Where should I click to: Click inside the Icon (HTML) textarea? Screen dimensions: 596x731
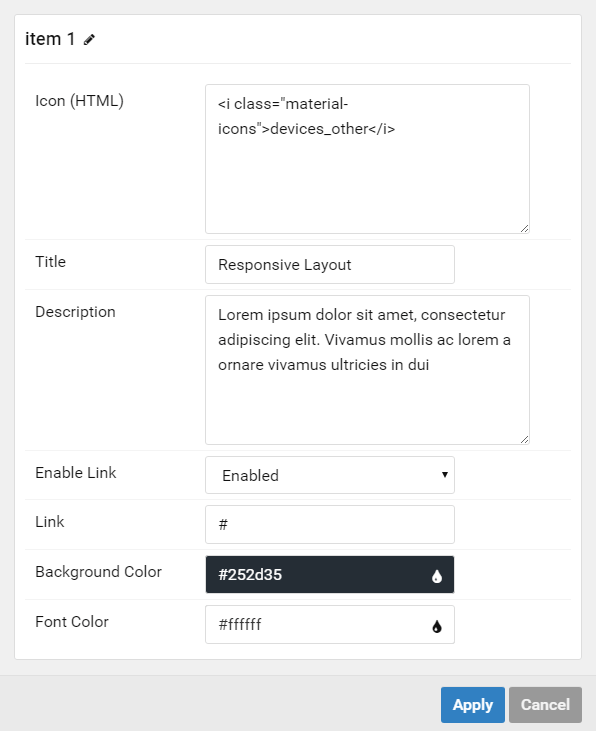coord(367,159)
